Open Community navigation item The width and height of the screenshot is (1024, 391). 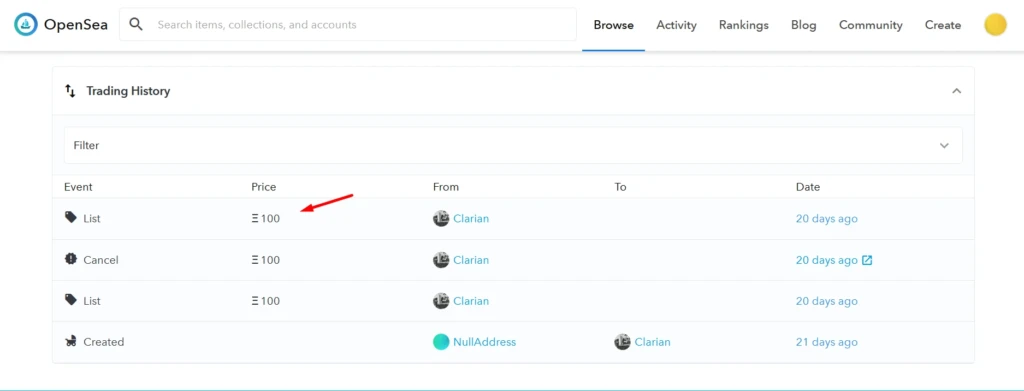871,25
